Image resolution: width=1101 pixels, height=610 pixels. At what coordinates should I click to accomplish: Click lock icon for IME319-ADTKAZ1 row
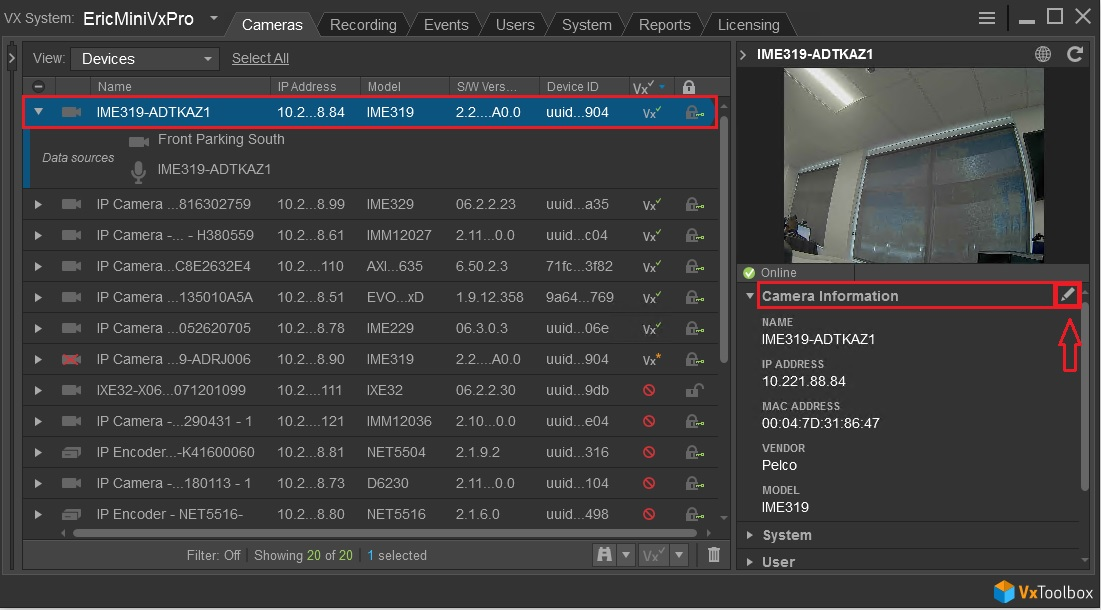click(694, 112)
